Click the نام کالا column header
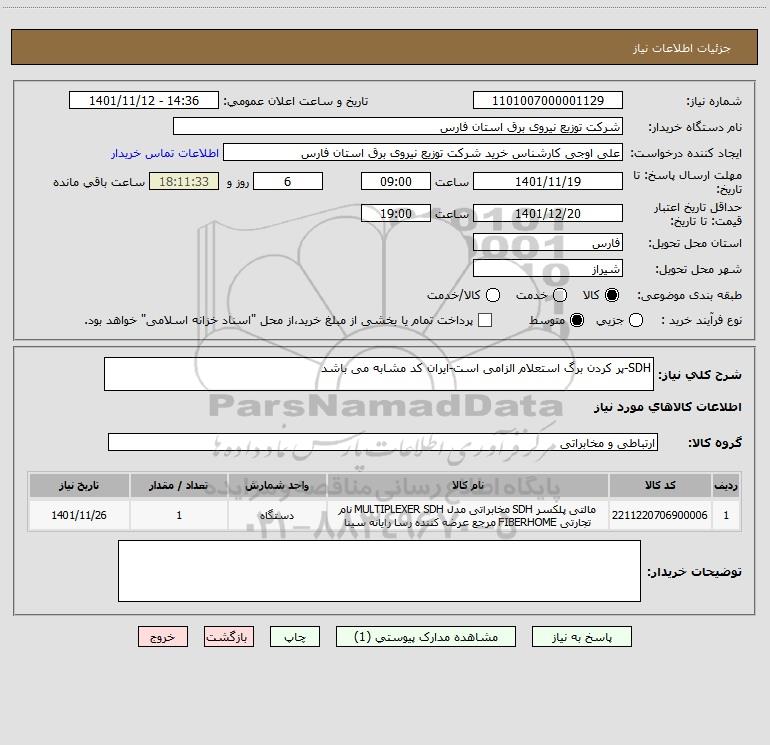This screenshot has width=770, height=745. (x=468, y=485)
